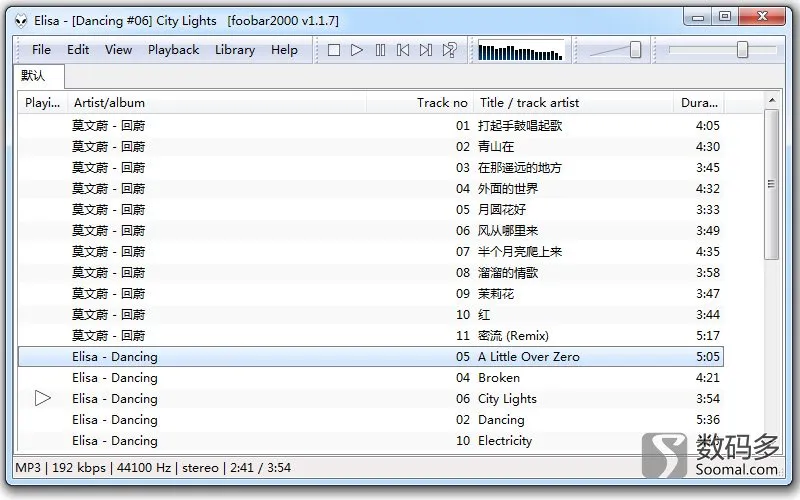Click 莫文蔚 - 回蔚 in track 05 row
This screenshot has height=500, width=800.
click(x=108, y=210)
